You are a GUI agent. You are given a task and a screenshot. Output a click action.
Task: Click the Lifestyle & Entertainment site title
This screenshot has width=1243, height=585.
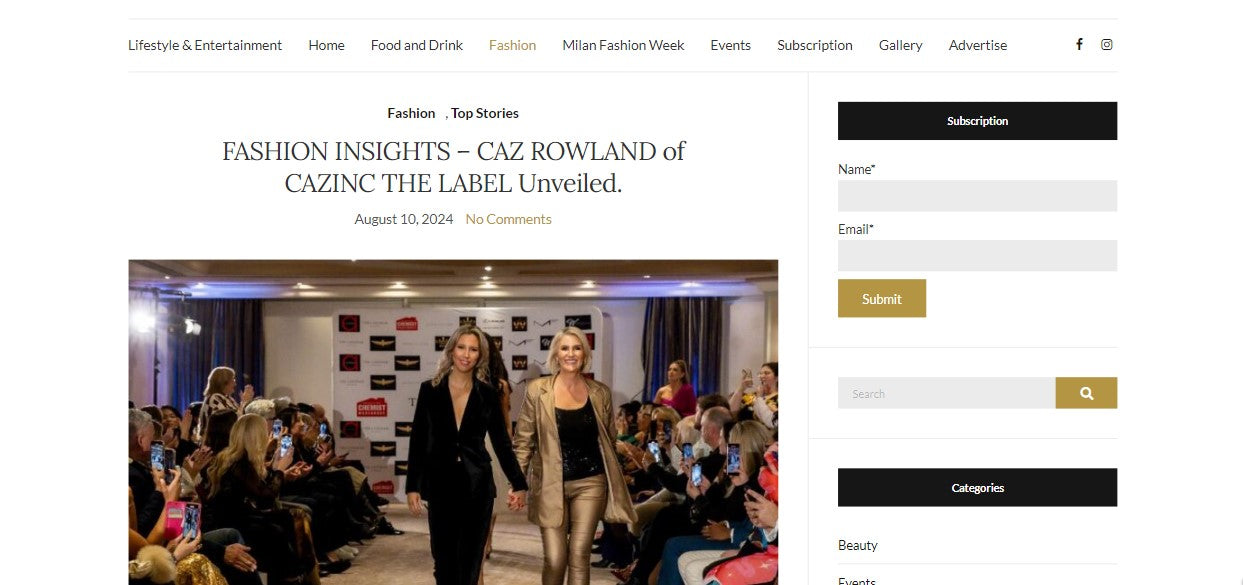click(205, 45)
